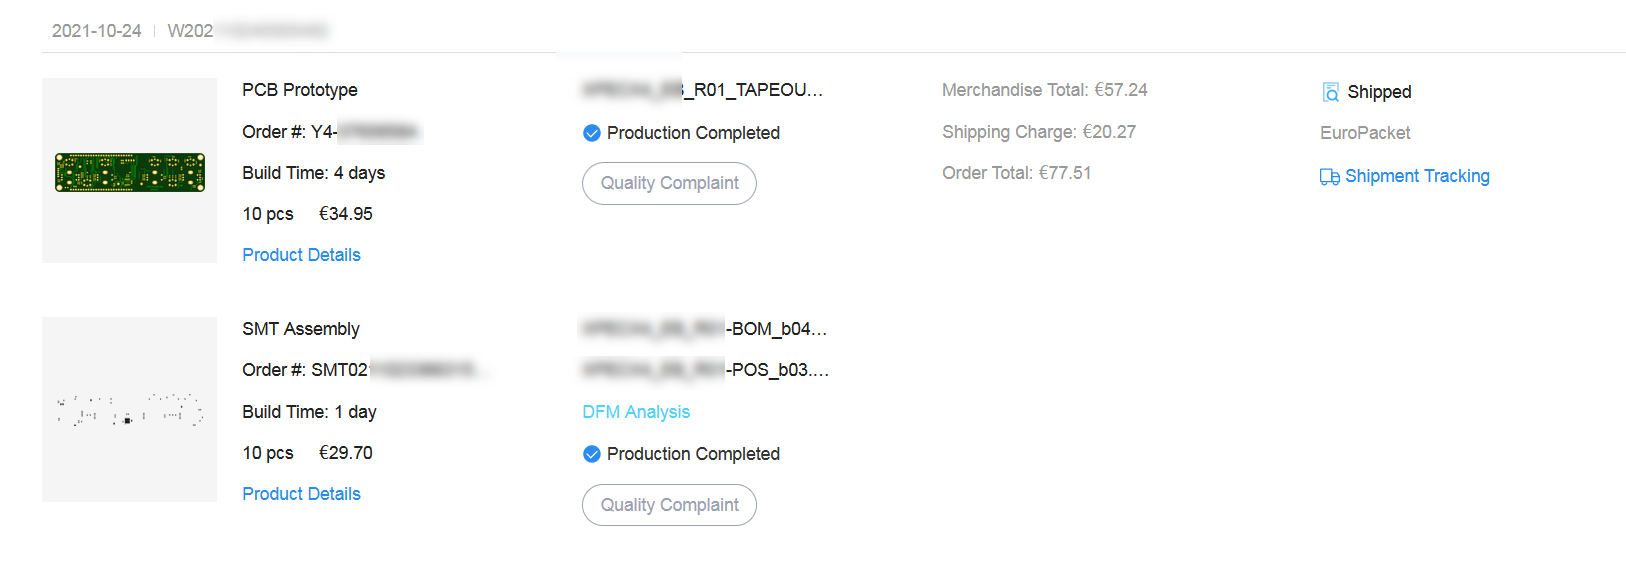Open the Shipment Tracking link
1626x583 pixels.
1417,176
